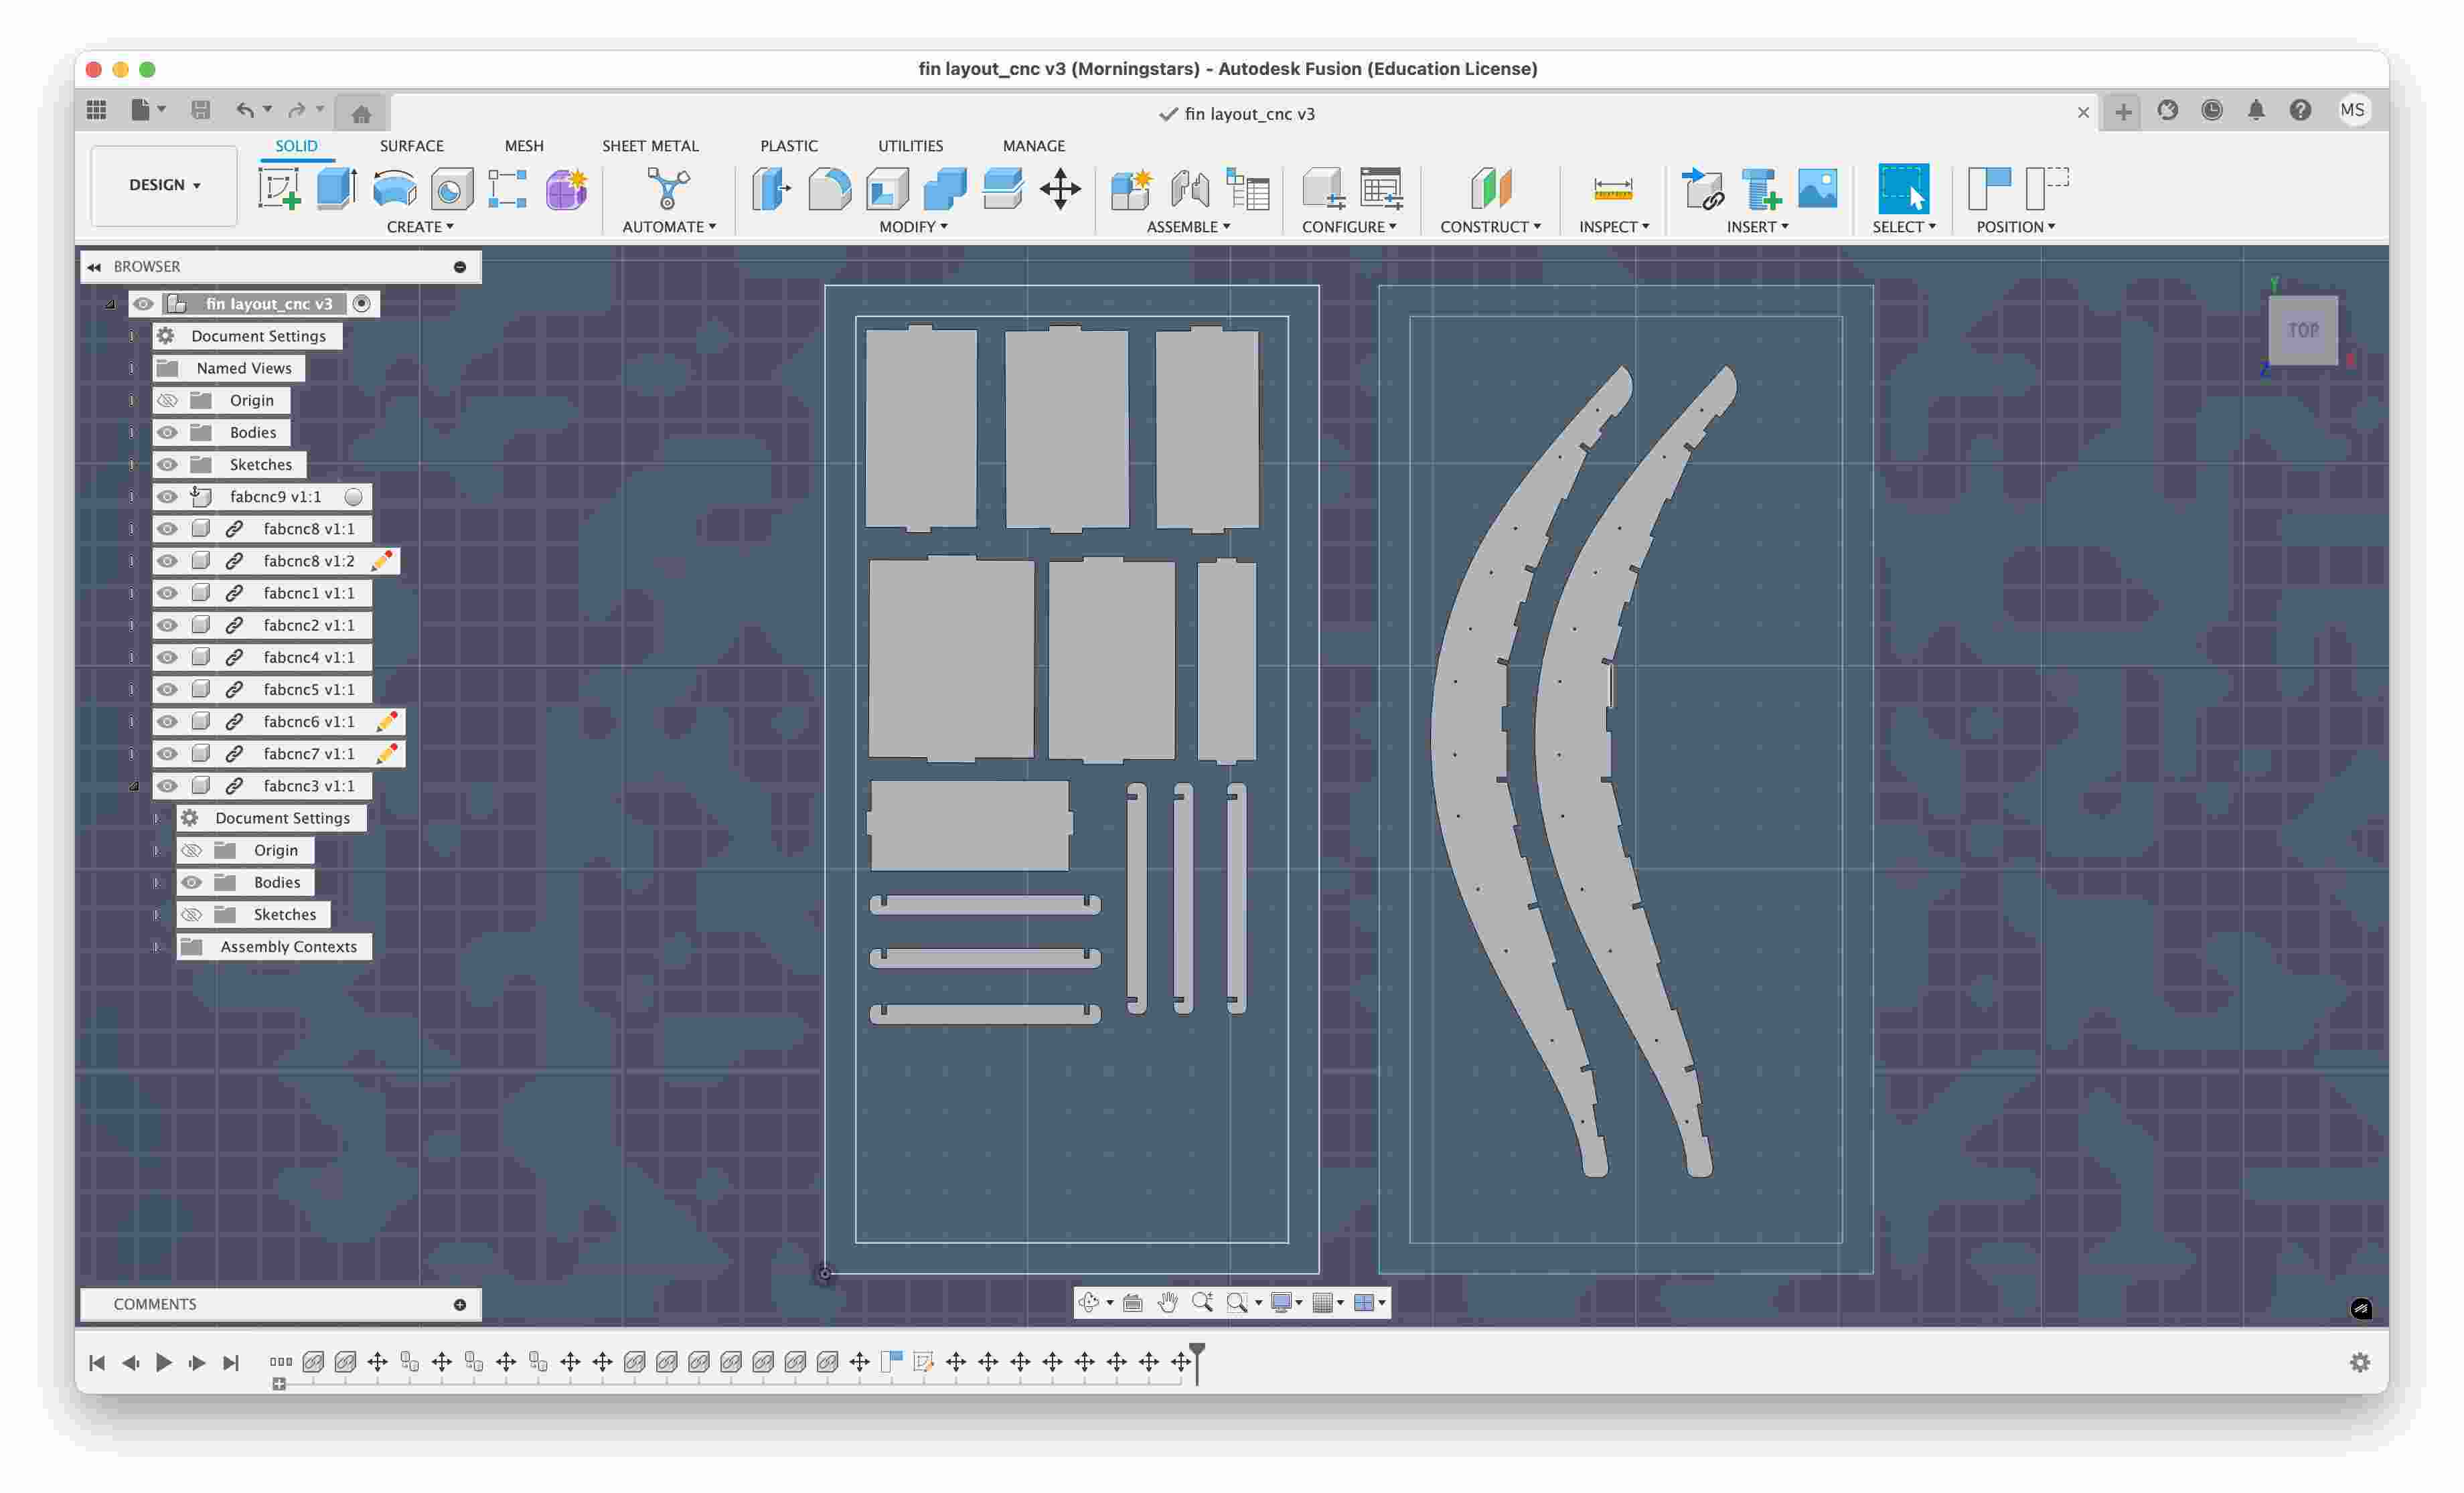Open timeline settings gear
This screenshot has height=1493, width=2464.
tap(2360, 1362)
